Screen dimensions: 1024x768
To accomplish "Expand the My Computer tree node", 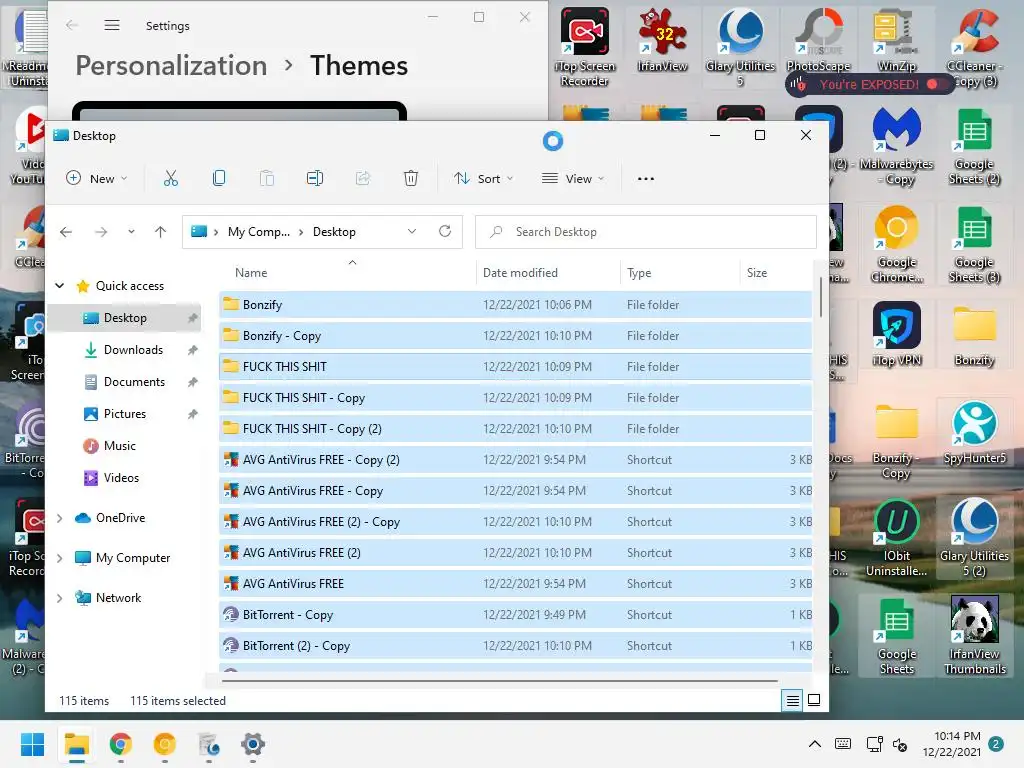I will tap(59, 558).
